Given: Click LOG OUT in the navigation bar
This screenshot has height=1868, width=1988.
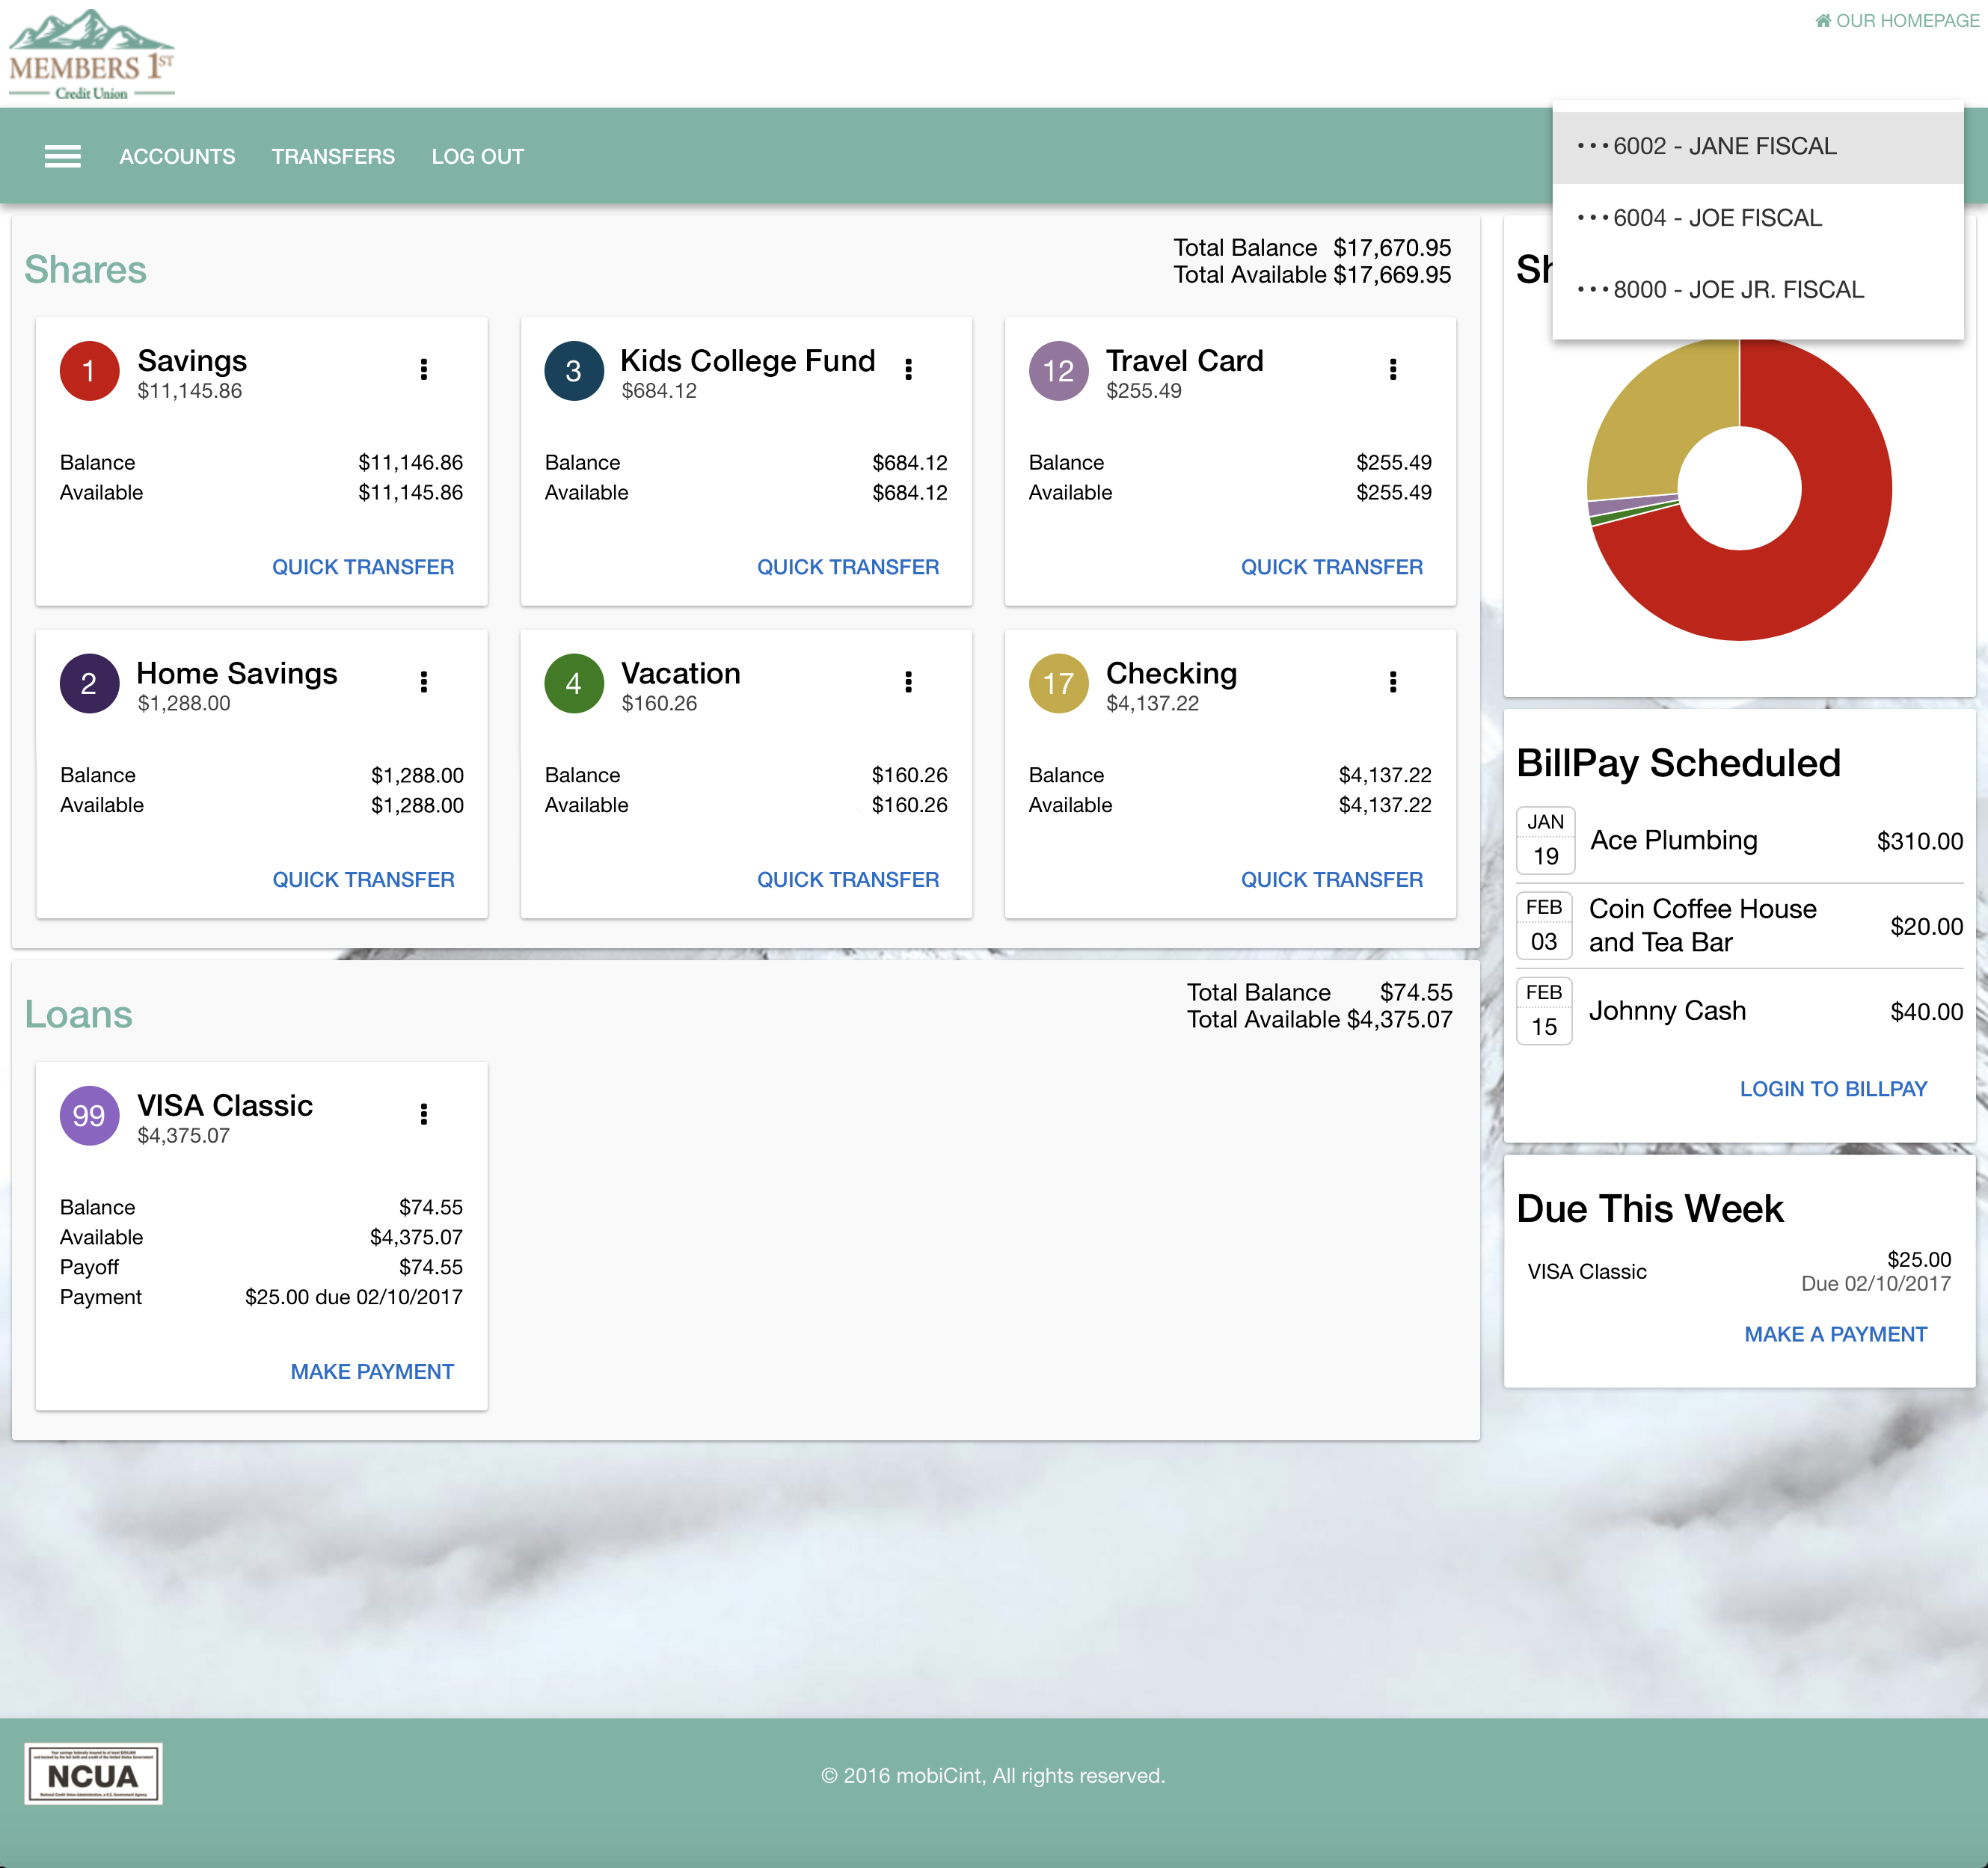Looking at the screenshot, I should pyautogui.click(x=478, y=157).
